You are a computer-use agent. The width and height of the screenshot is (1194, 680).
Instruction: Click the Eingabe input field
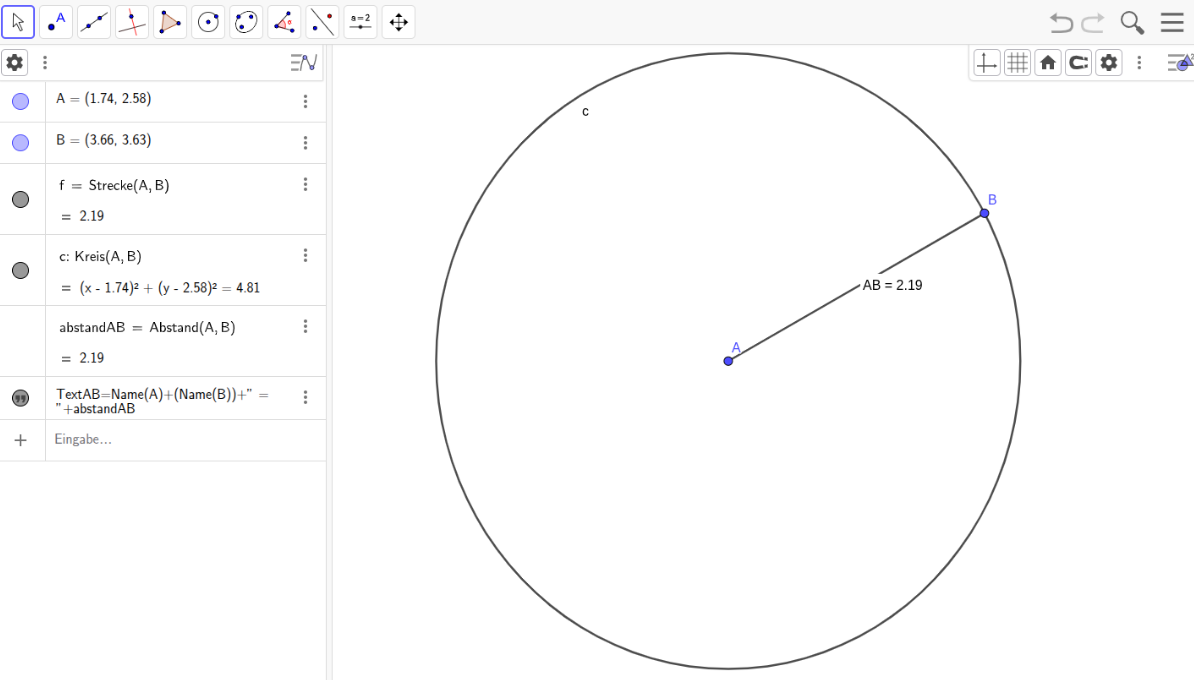[x=180, y=440]
